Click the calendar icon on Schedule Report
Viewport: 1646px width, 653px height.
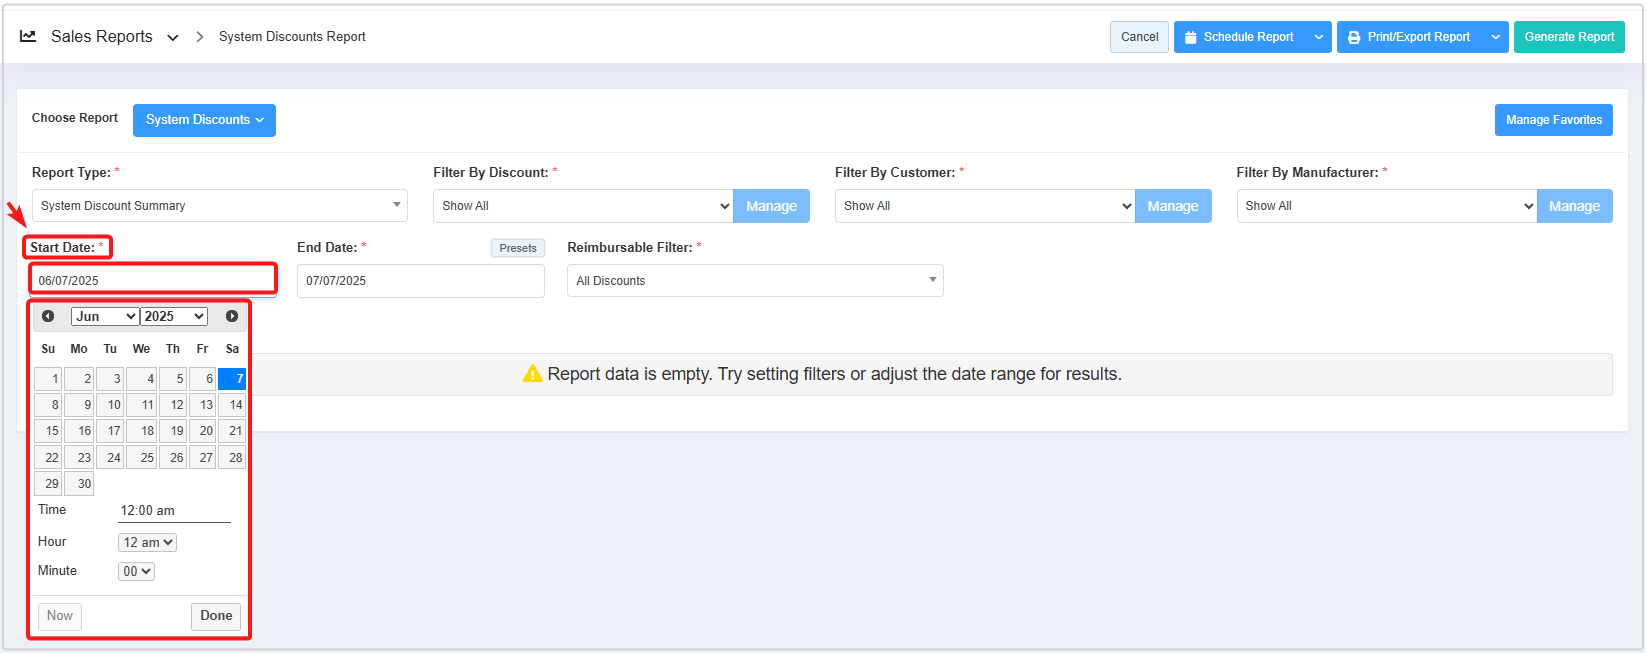click(1190, 37)
